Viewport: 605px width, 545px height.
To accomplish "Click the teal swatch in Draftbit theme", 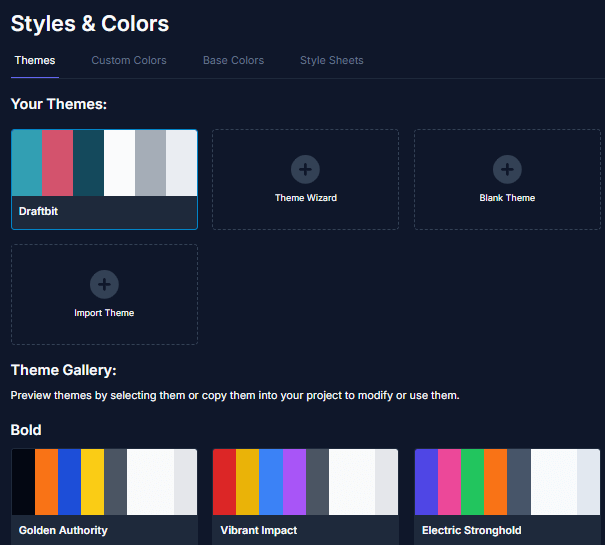I will [x=27, y=163].
